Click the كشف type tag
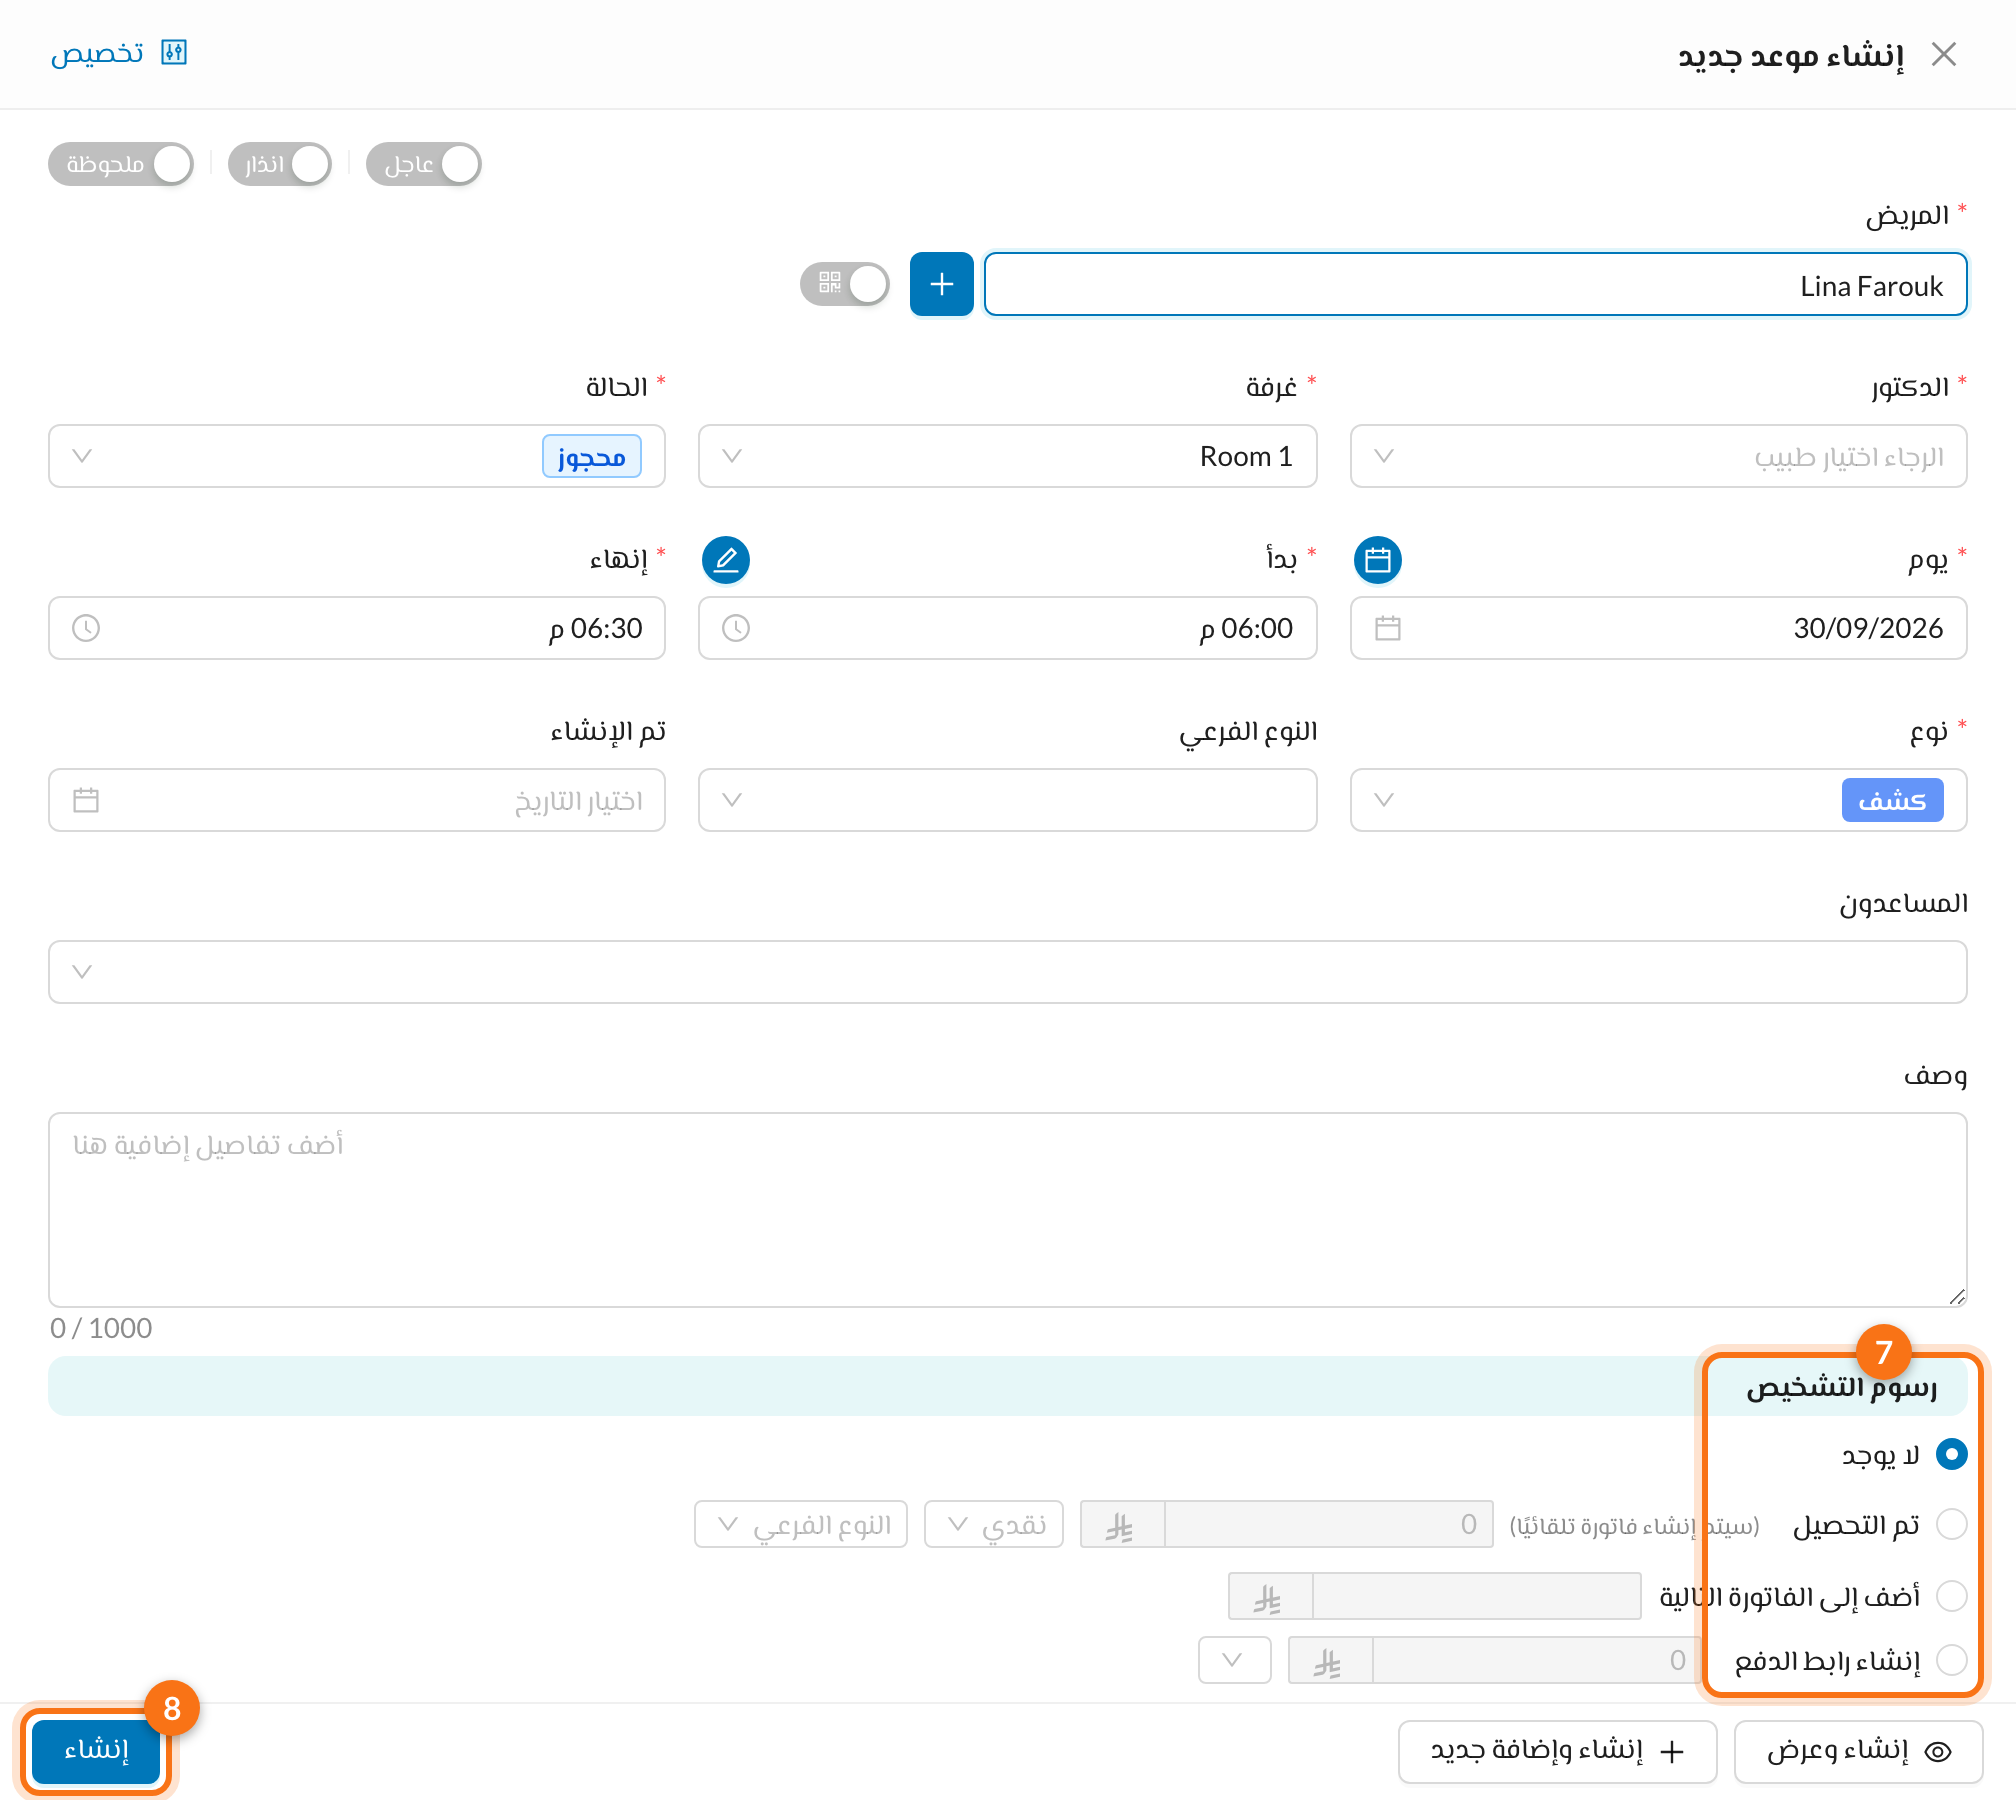The height and width of the screenshot is (1800, 2016). tap(1892, 800)
